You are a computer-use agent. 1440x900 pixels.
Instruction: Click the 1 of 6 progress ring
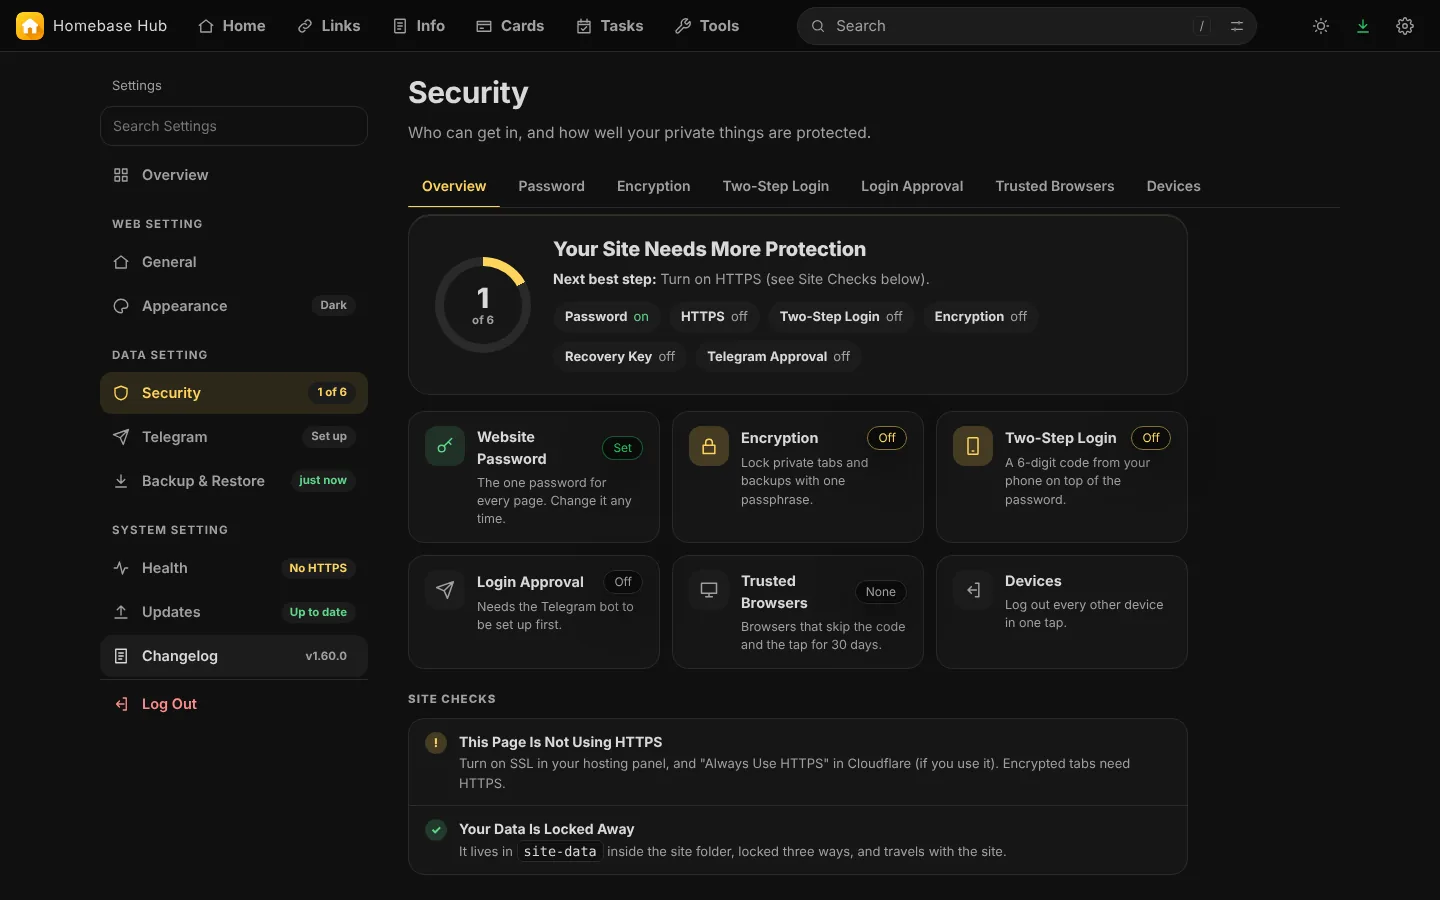(483, 305)
